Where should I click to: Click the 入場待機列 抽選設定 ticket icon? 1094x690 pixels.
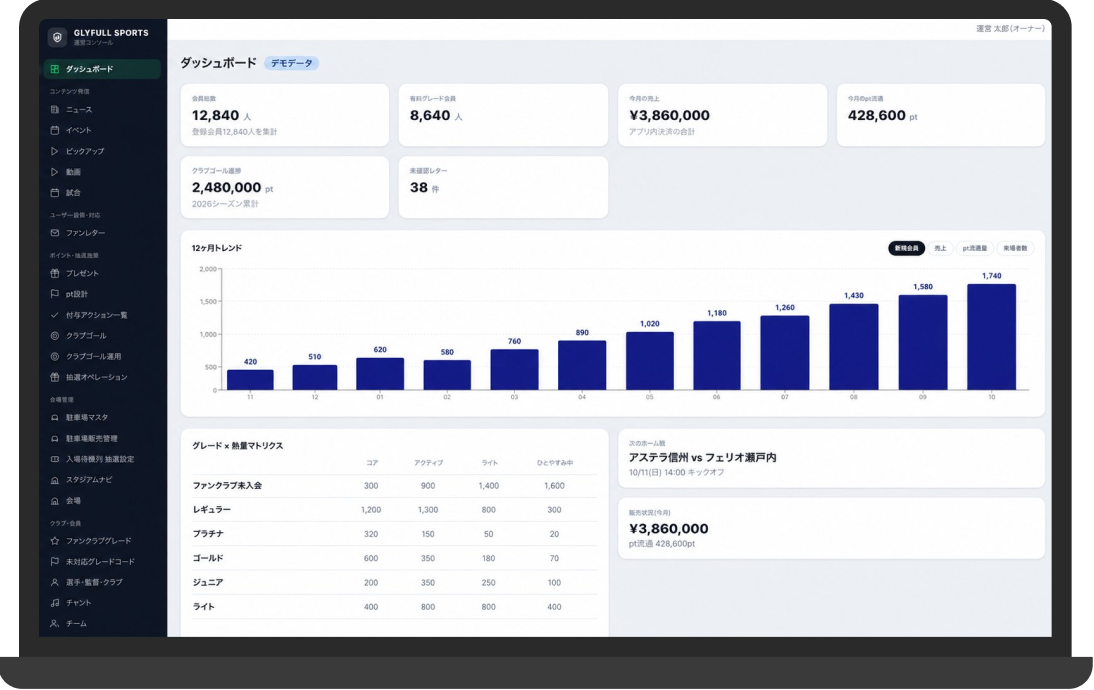coord(54,459)
